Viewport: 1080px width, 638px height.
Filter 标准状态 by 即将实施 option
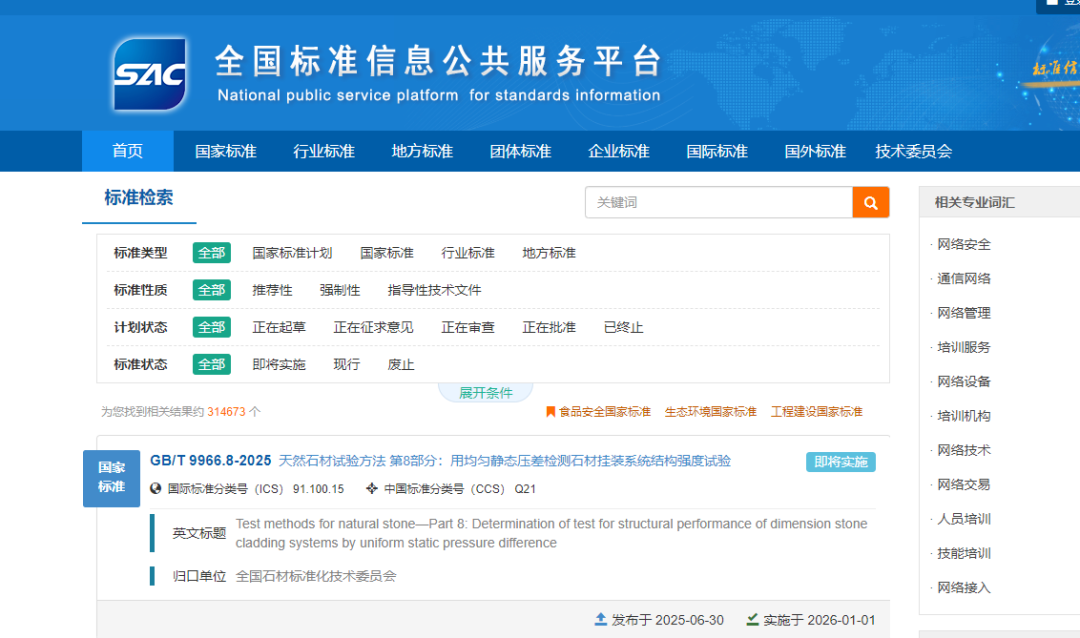point(279,364)
